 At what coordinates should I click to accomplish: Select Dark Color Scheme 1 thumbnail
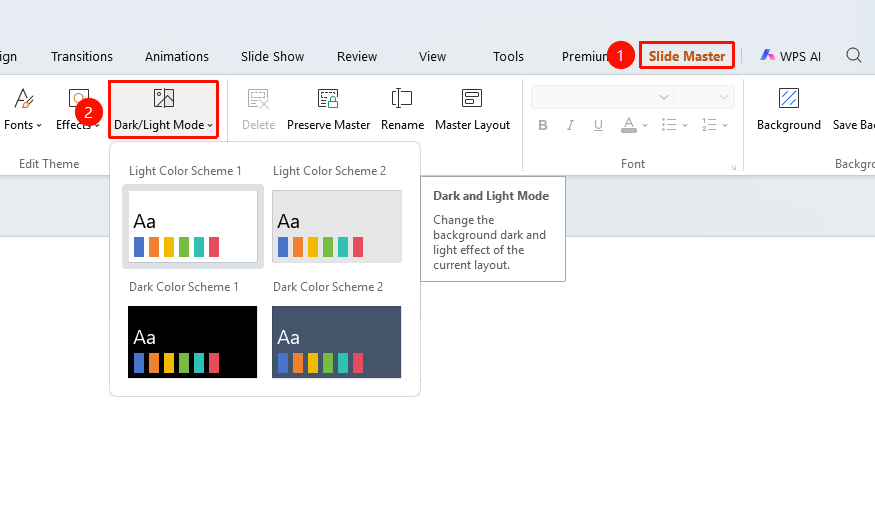(193, 342)
